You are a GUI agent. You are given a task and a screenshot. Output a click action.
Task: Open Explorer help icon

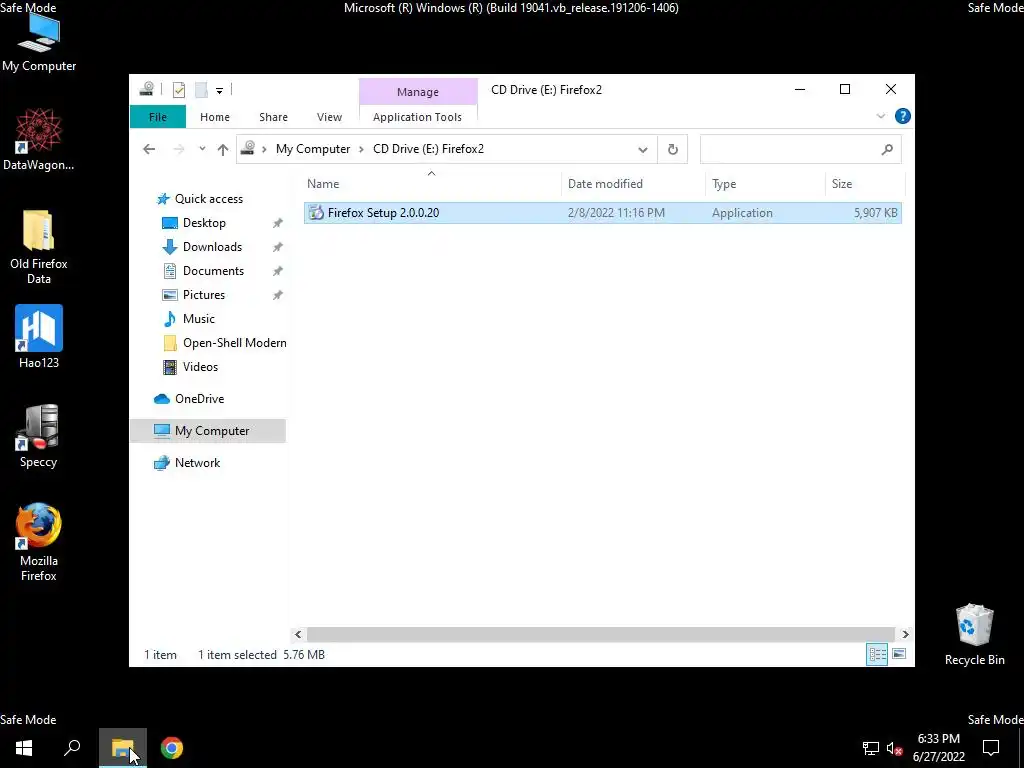coord(903,116)
